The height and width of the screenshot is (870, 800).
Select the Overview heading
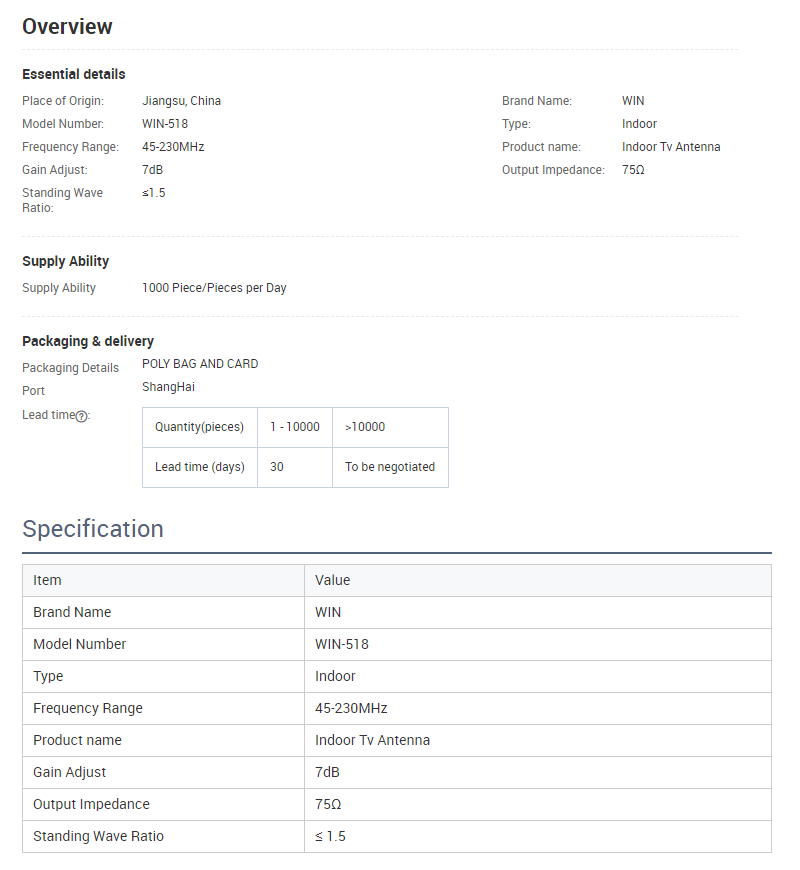click(x=67, y=26)
